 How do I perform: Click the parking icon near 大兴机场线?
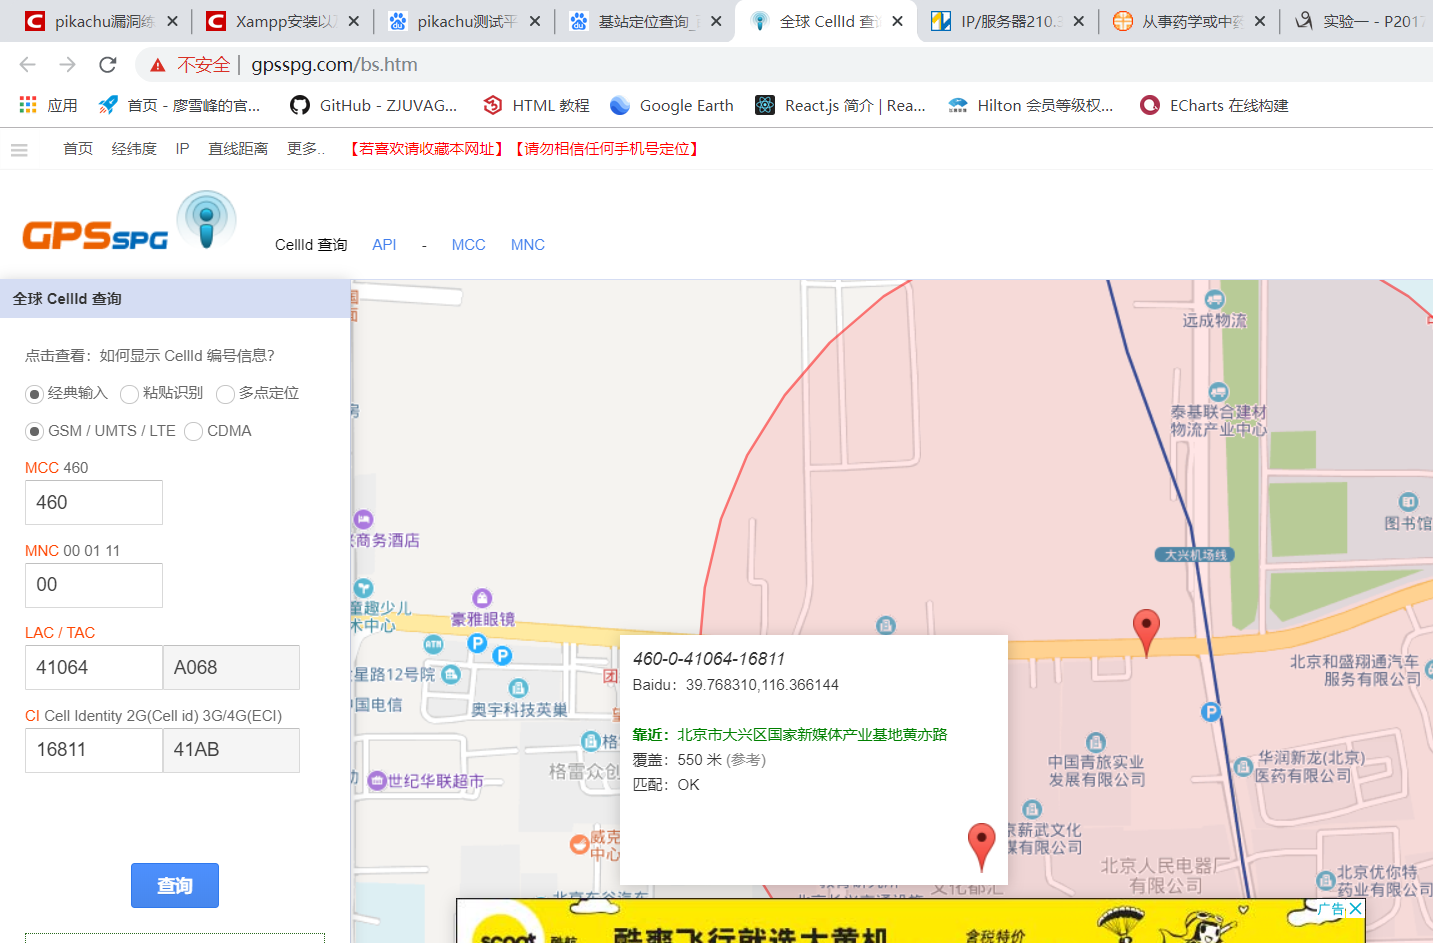tap(1211, 712)
